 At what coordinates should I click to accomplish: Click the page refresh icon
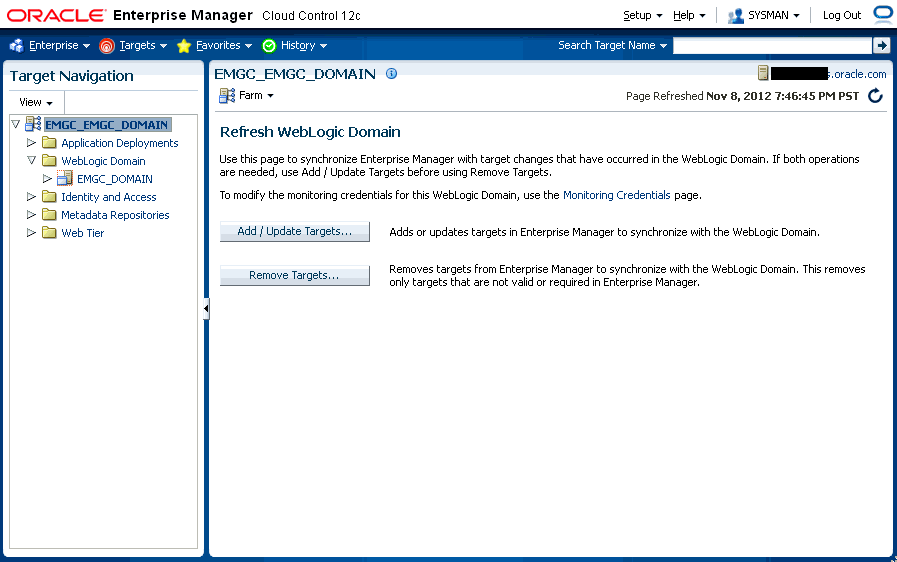[875, 96]
